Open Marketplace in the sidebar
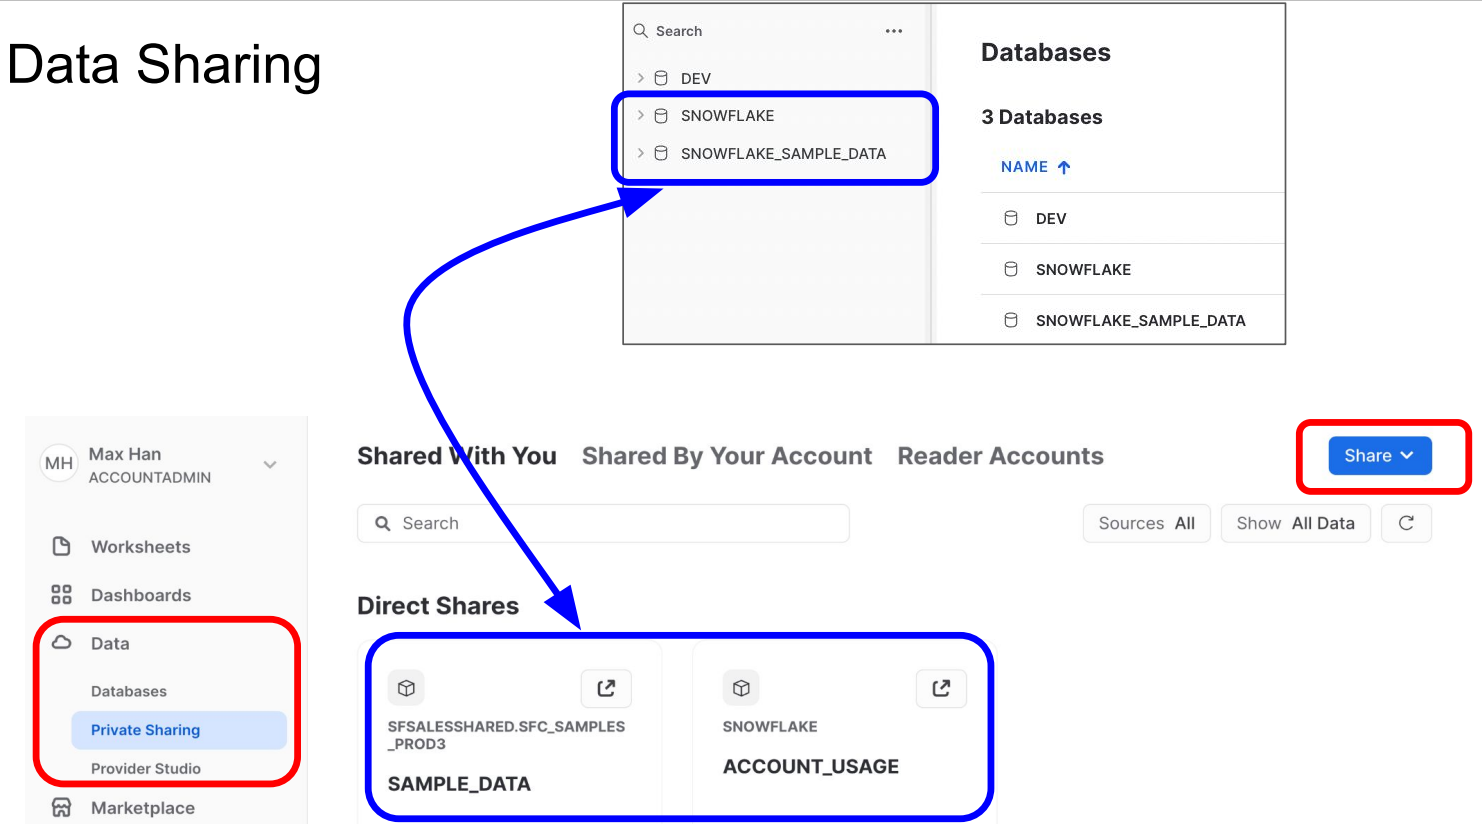This screenshot has height=835, width=1482. [x=143, y=808]
